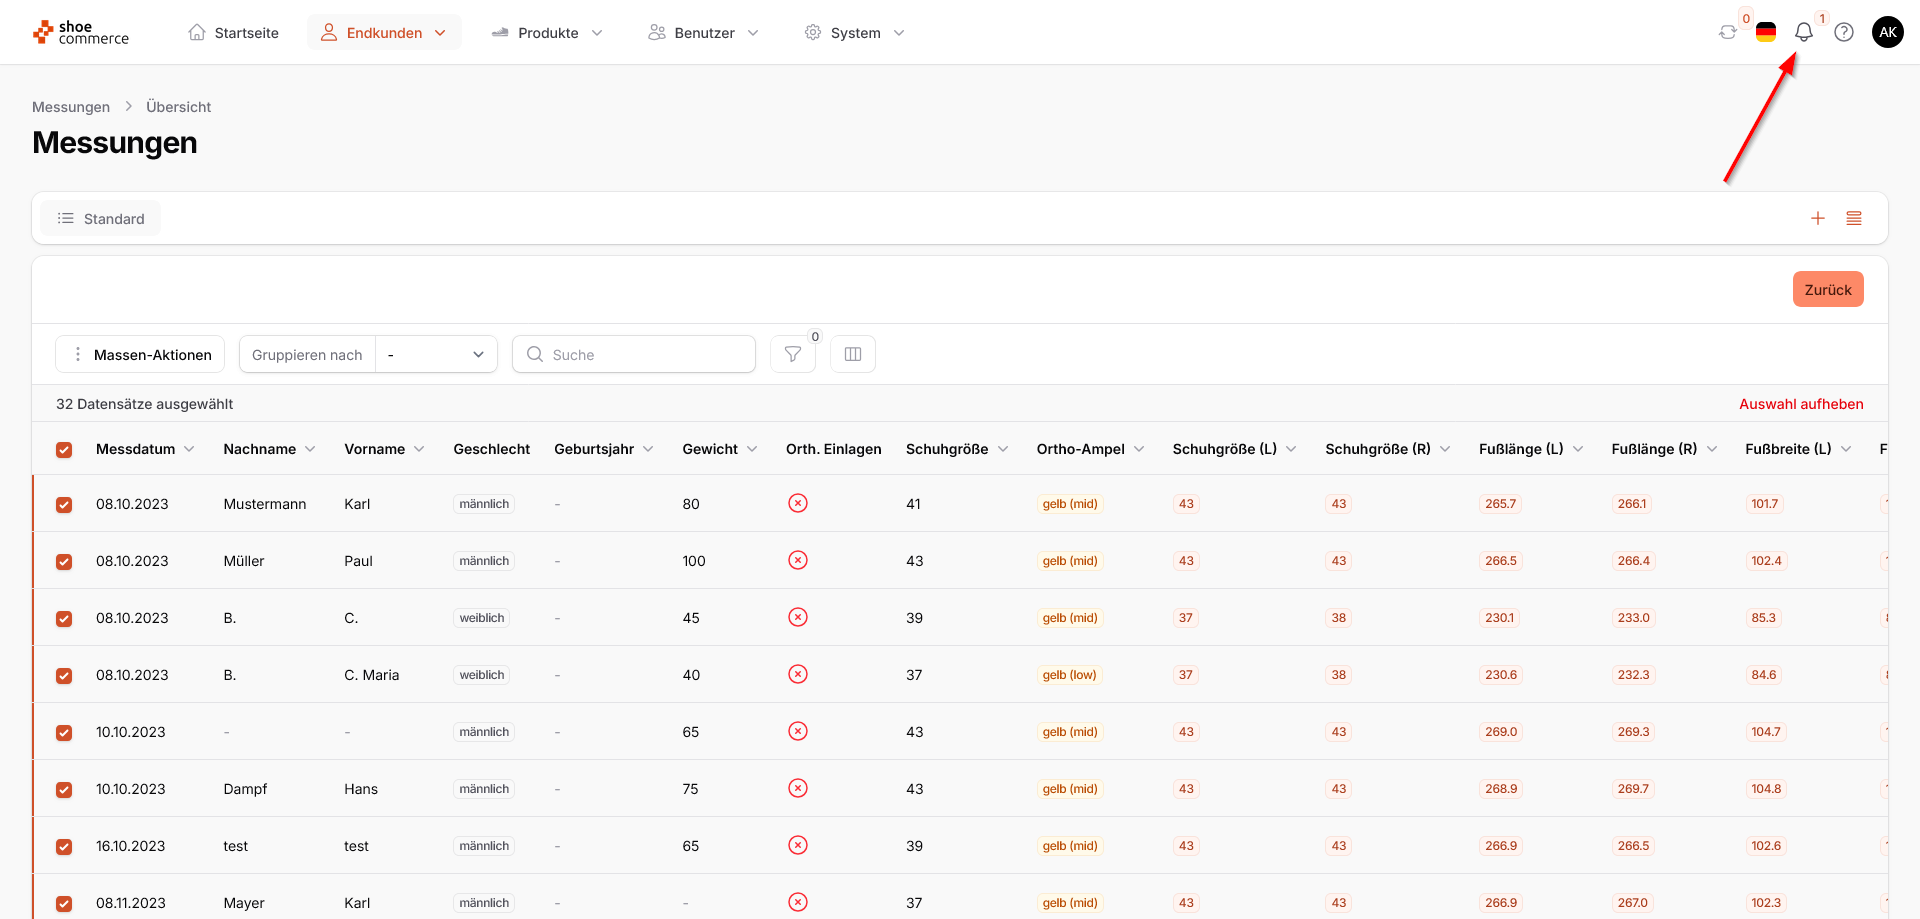Screen dimensions: 1920x919
Task: Open the German flag language selector
Action: click(1766, 32)
